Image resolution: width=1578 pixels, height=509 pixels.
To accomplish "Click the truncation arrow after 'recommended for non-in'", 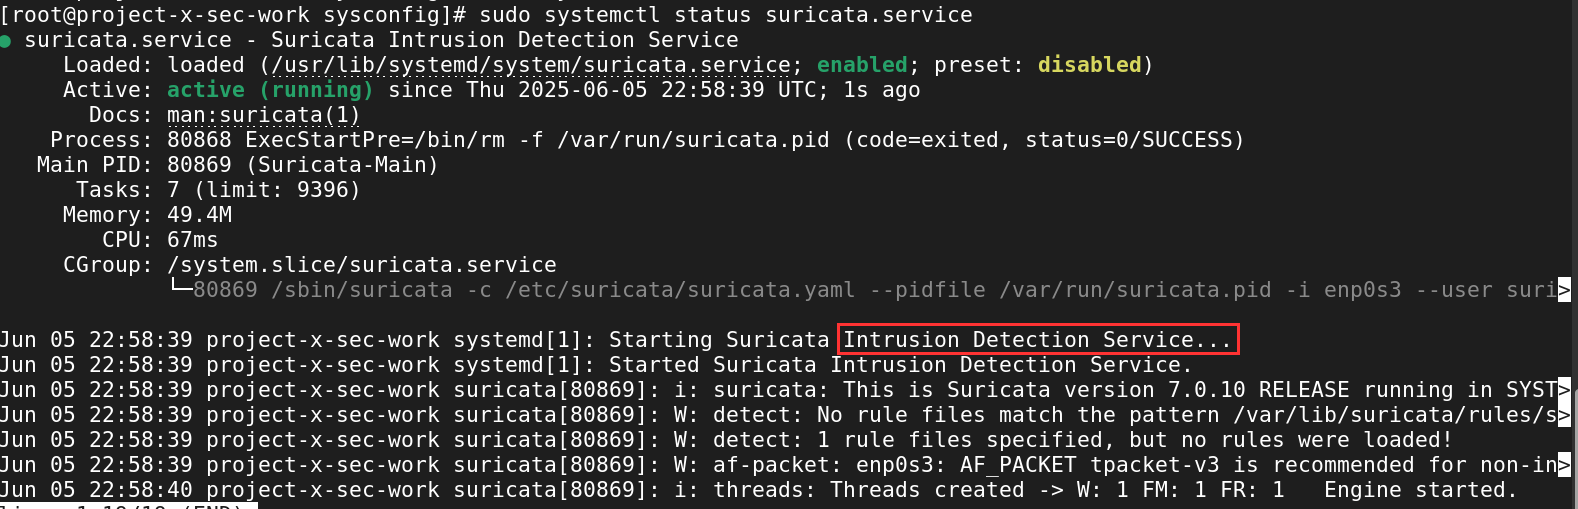I will (1565, 466).
